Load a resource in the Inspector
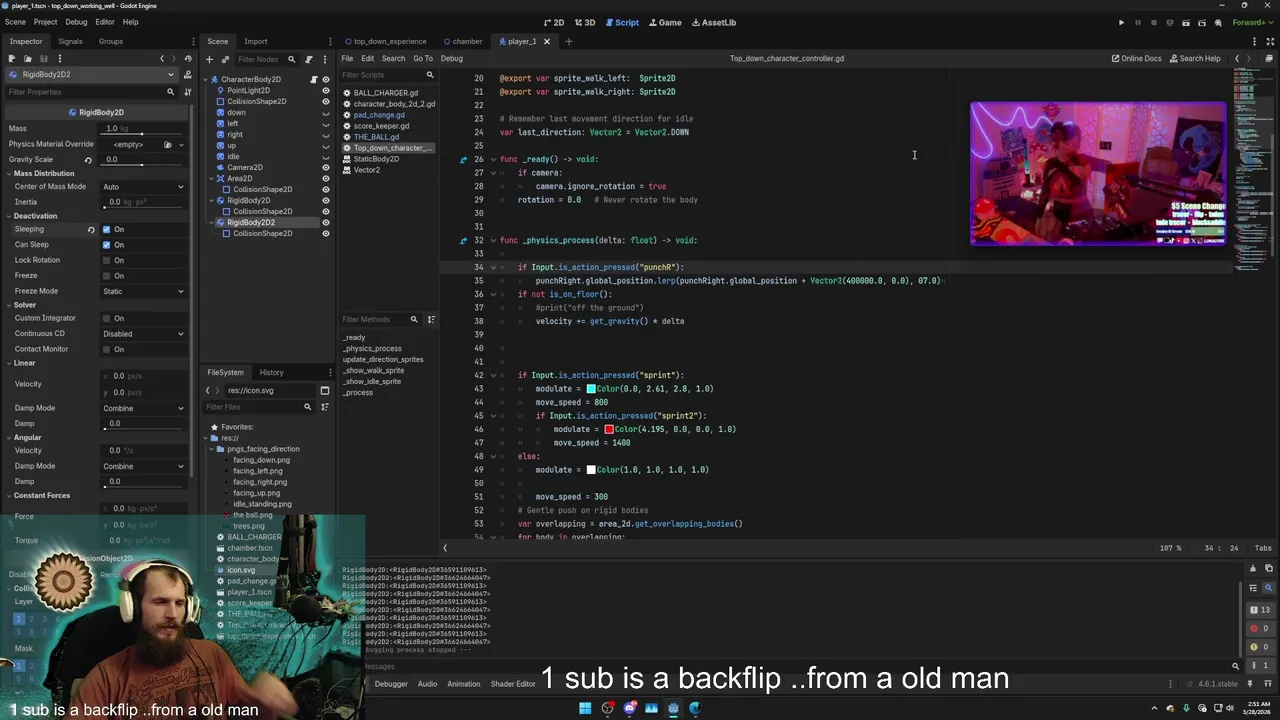The height and width of the screenshot is (720, 1280). (x=27, y=58)
